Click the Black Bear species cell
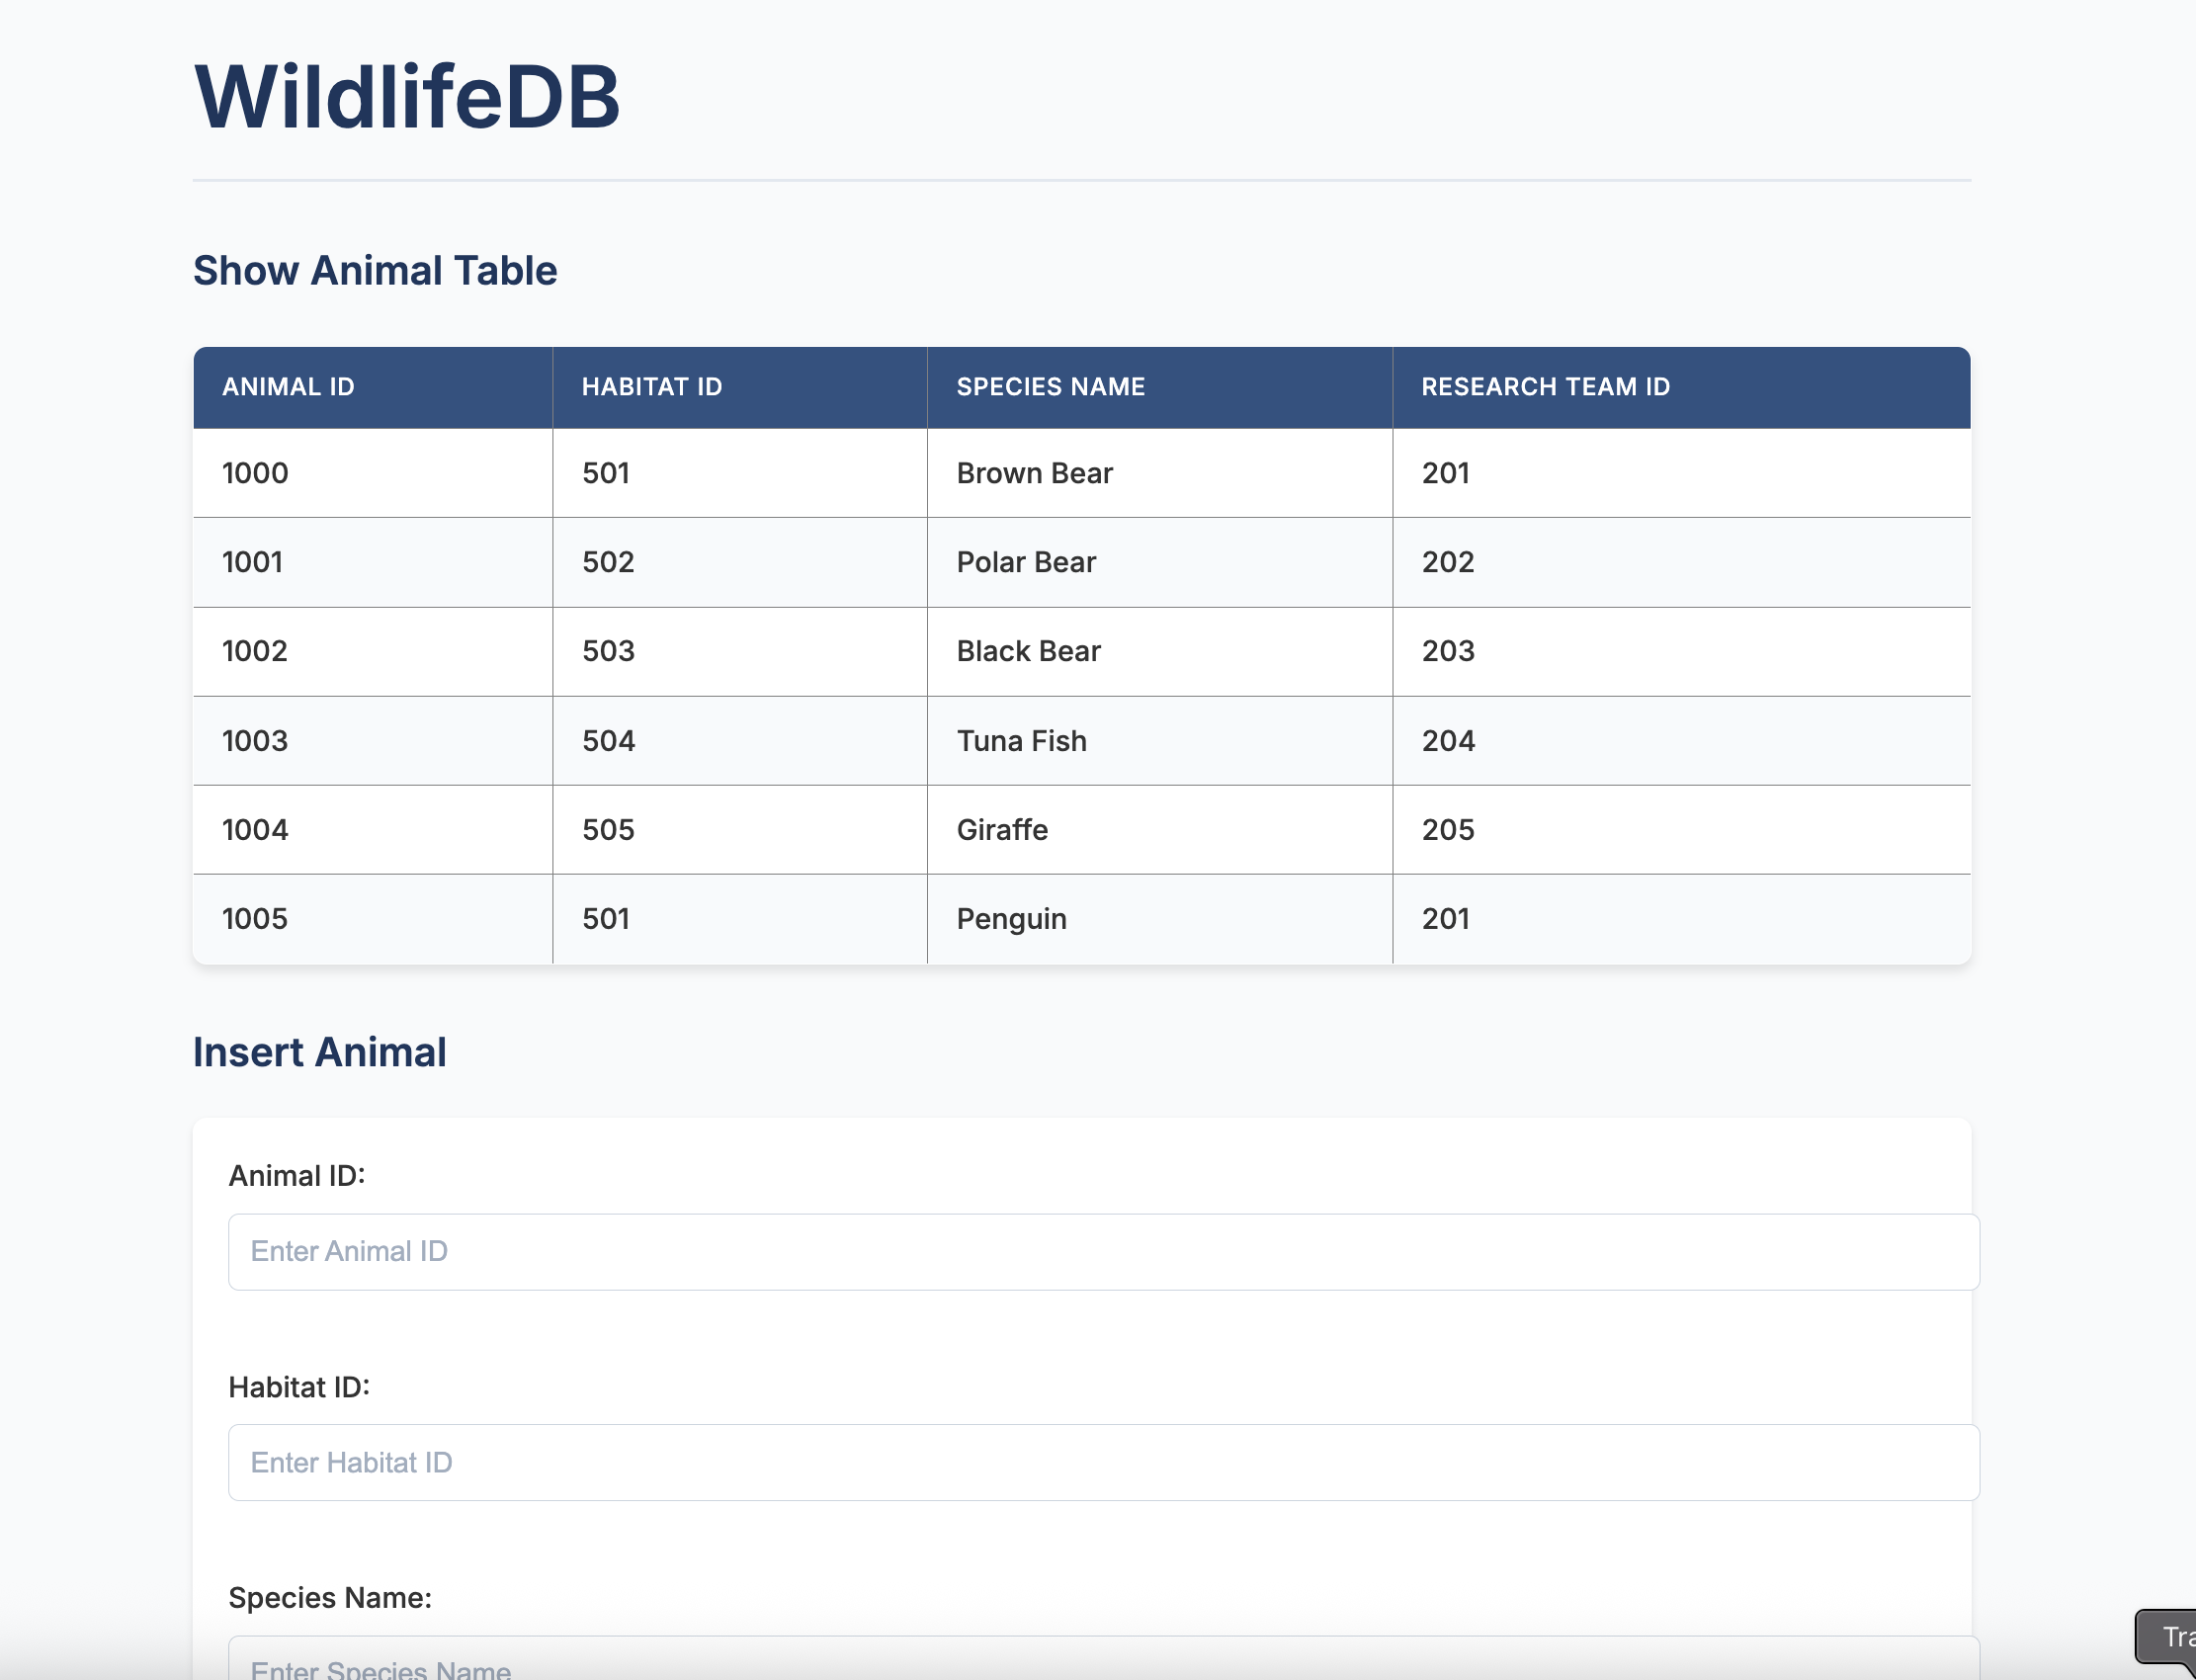2196x1680 pixels. point(1160,651)
